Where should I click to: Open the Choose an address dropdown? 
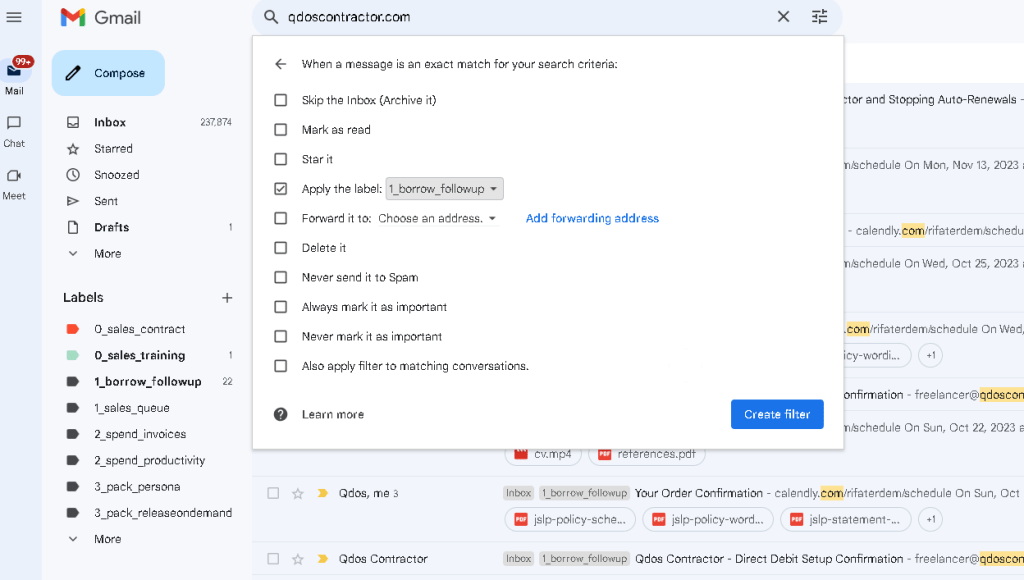(437, 218)
